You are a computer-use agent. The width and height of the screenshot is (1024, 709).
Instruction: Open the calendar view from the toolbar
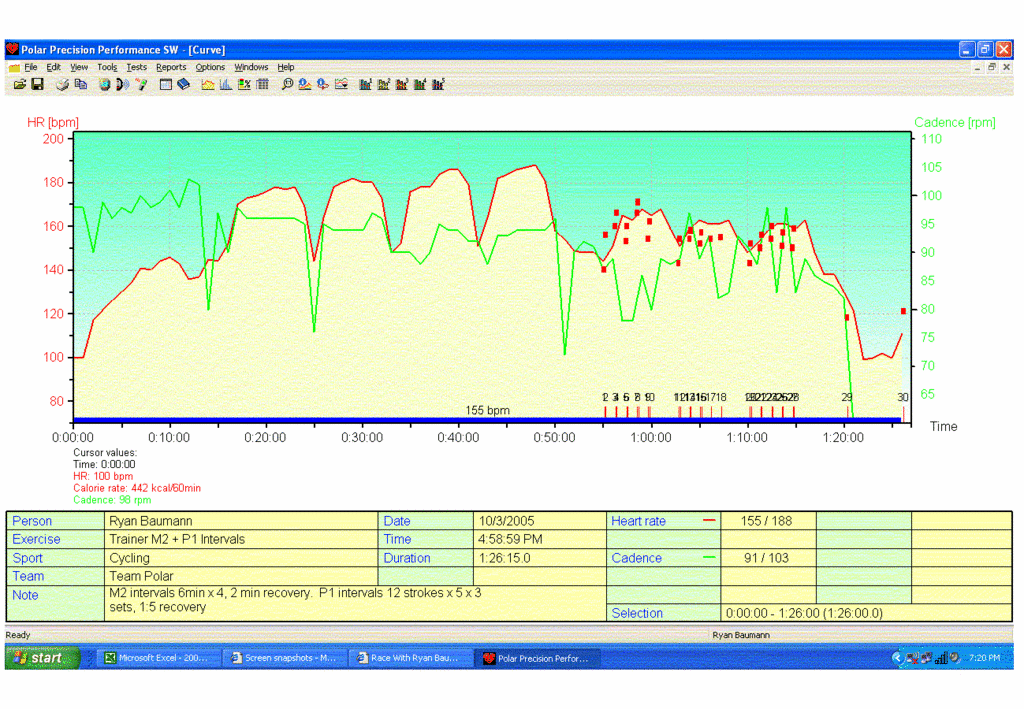[165, 84]
